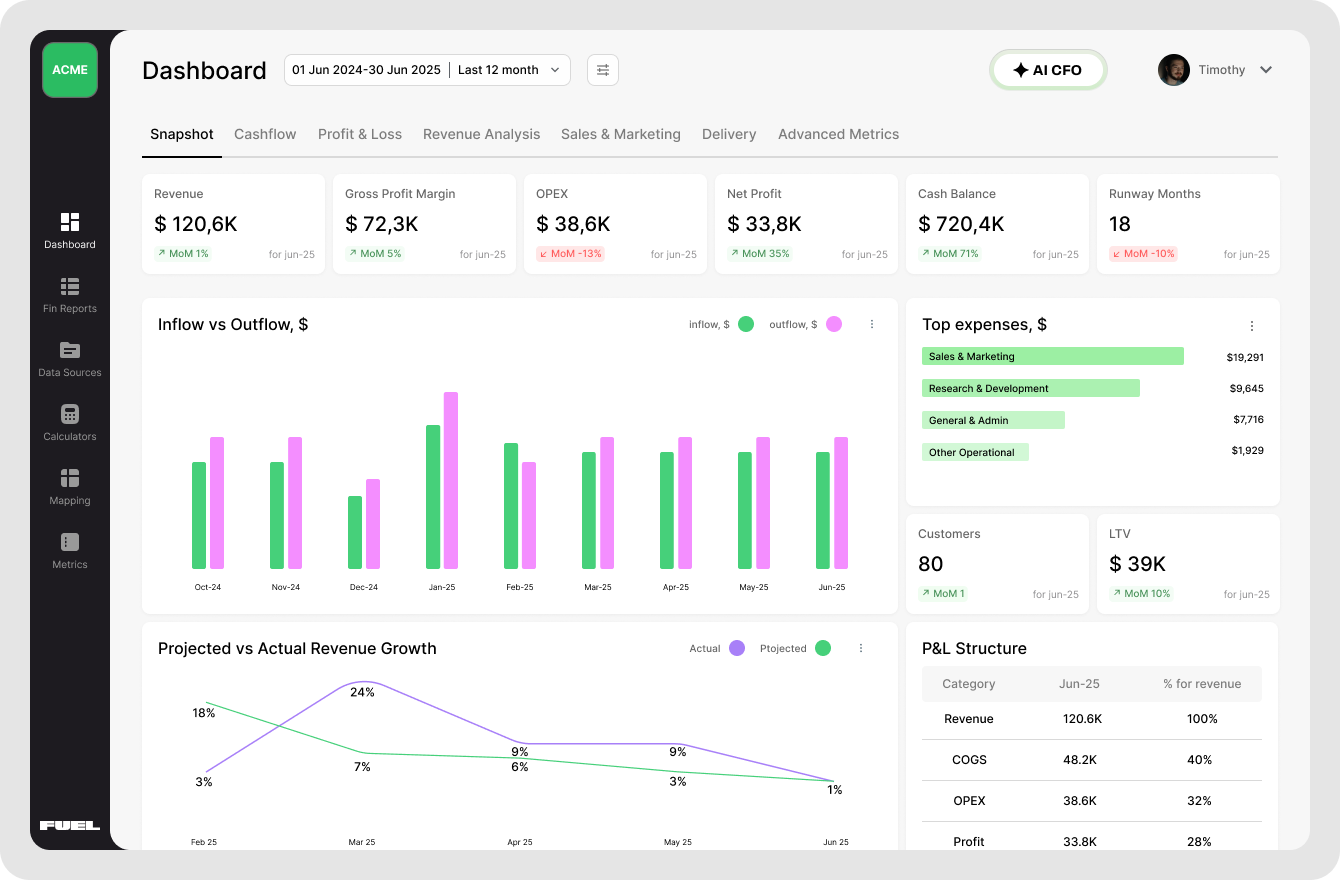Select the Sales & Marketing expense bar
1340x880 pixels.
pos(1052,356)
